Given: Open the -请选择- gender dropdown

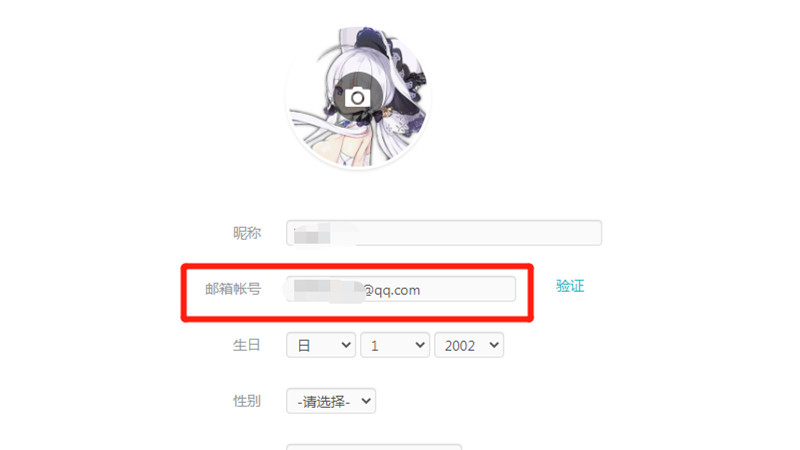Looking at the screenshot, I should pyautogui.click(x=331, y=401).
